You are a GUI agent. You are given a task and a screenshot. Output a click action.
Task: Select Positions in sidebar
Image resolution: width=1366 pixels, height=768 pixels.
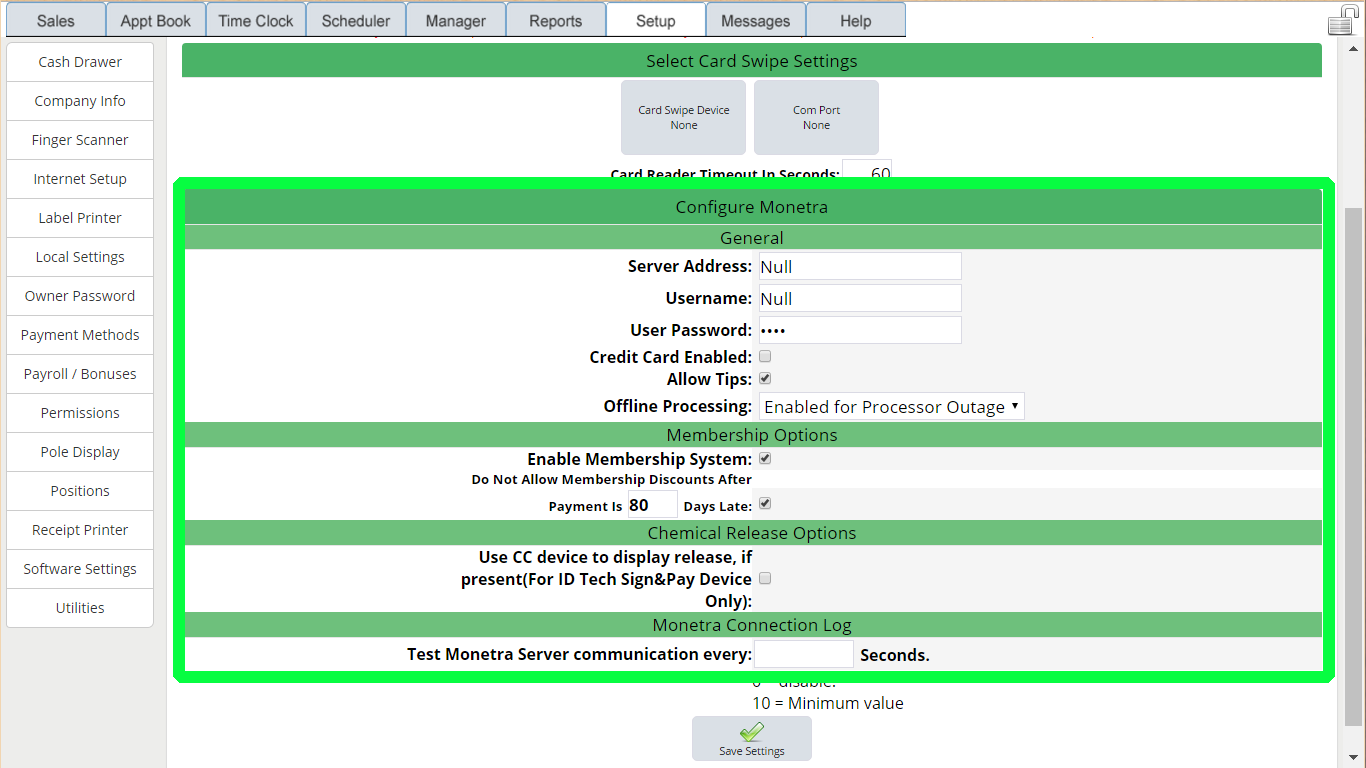[80, 491]
